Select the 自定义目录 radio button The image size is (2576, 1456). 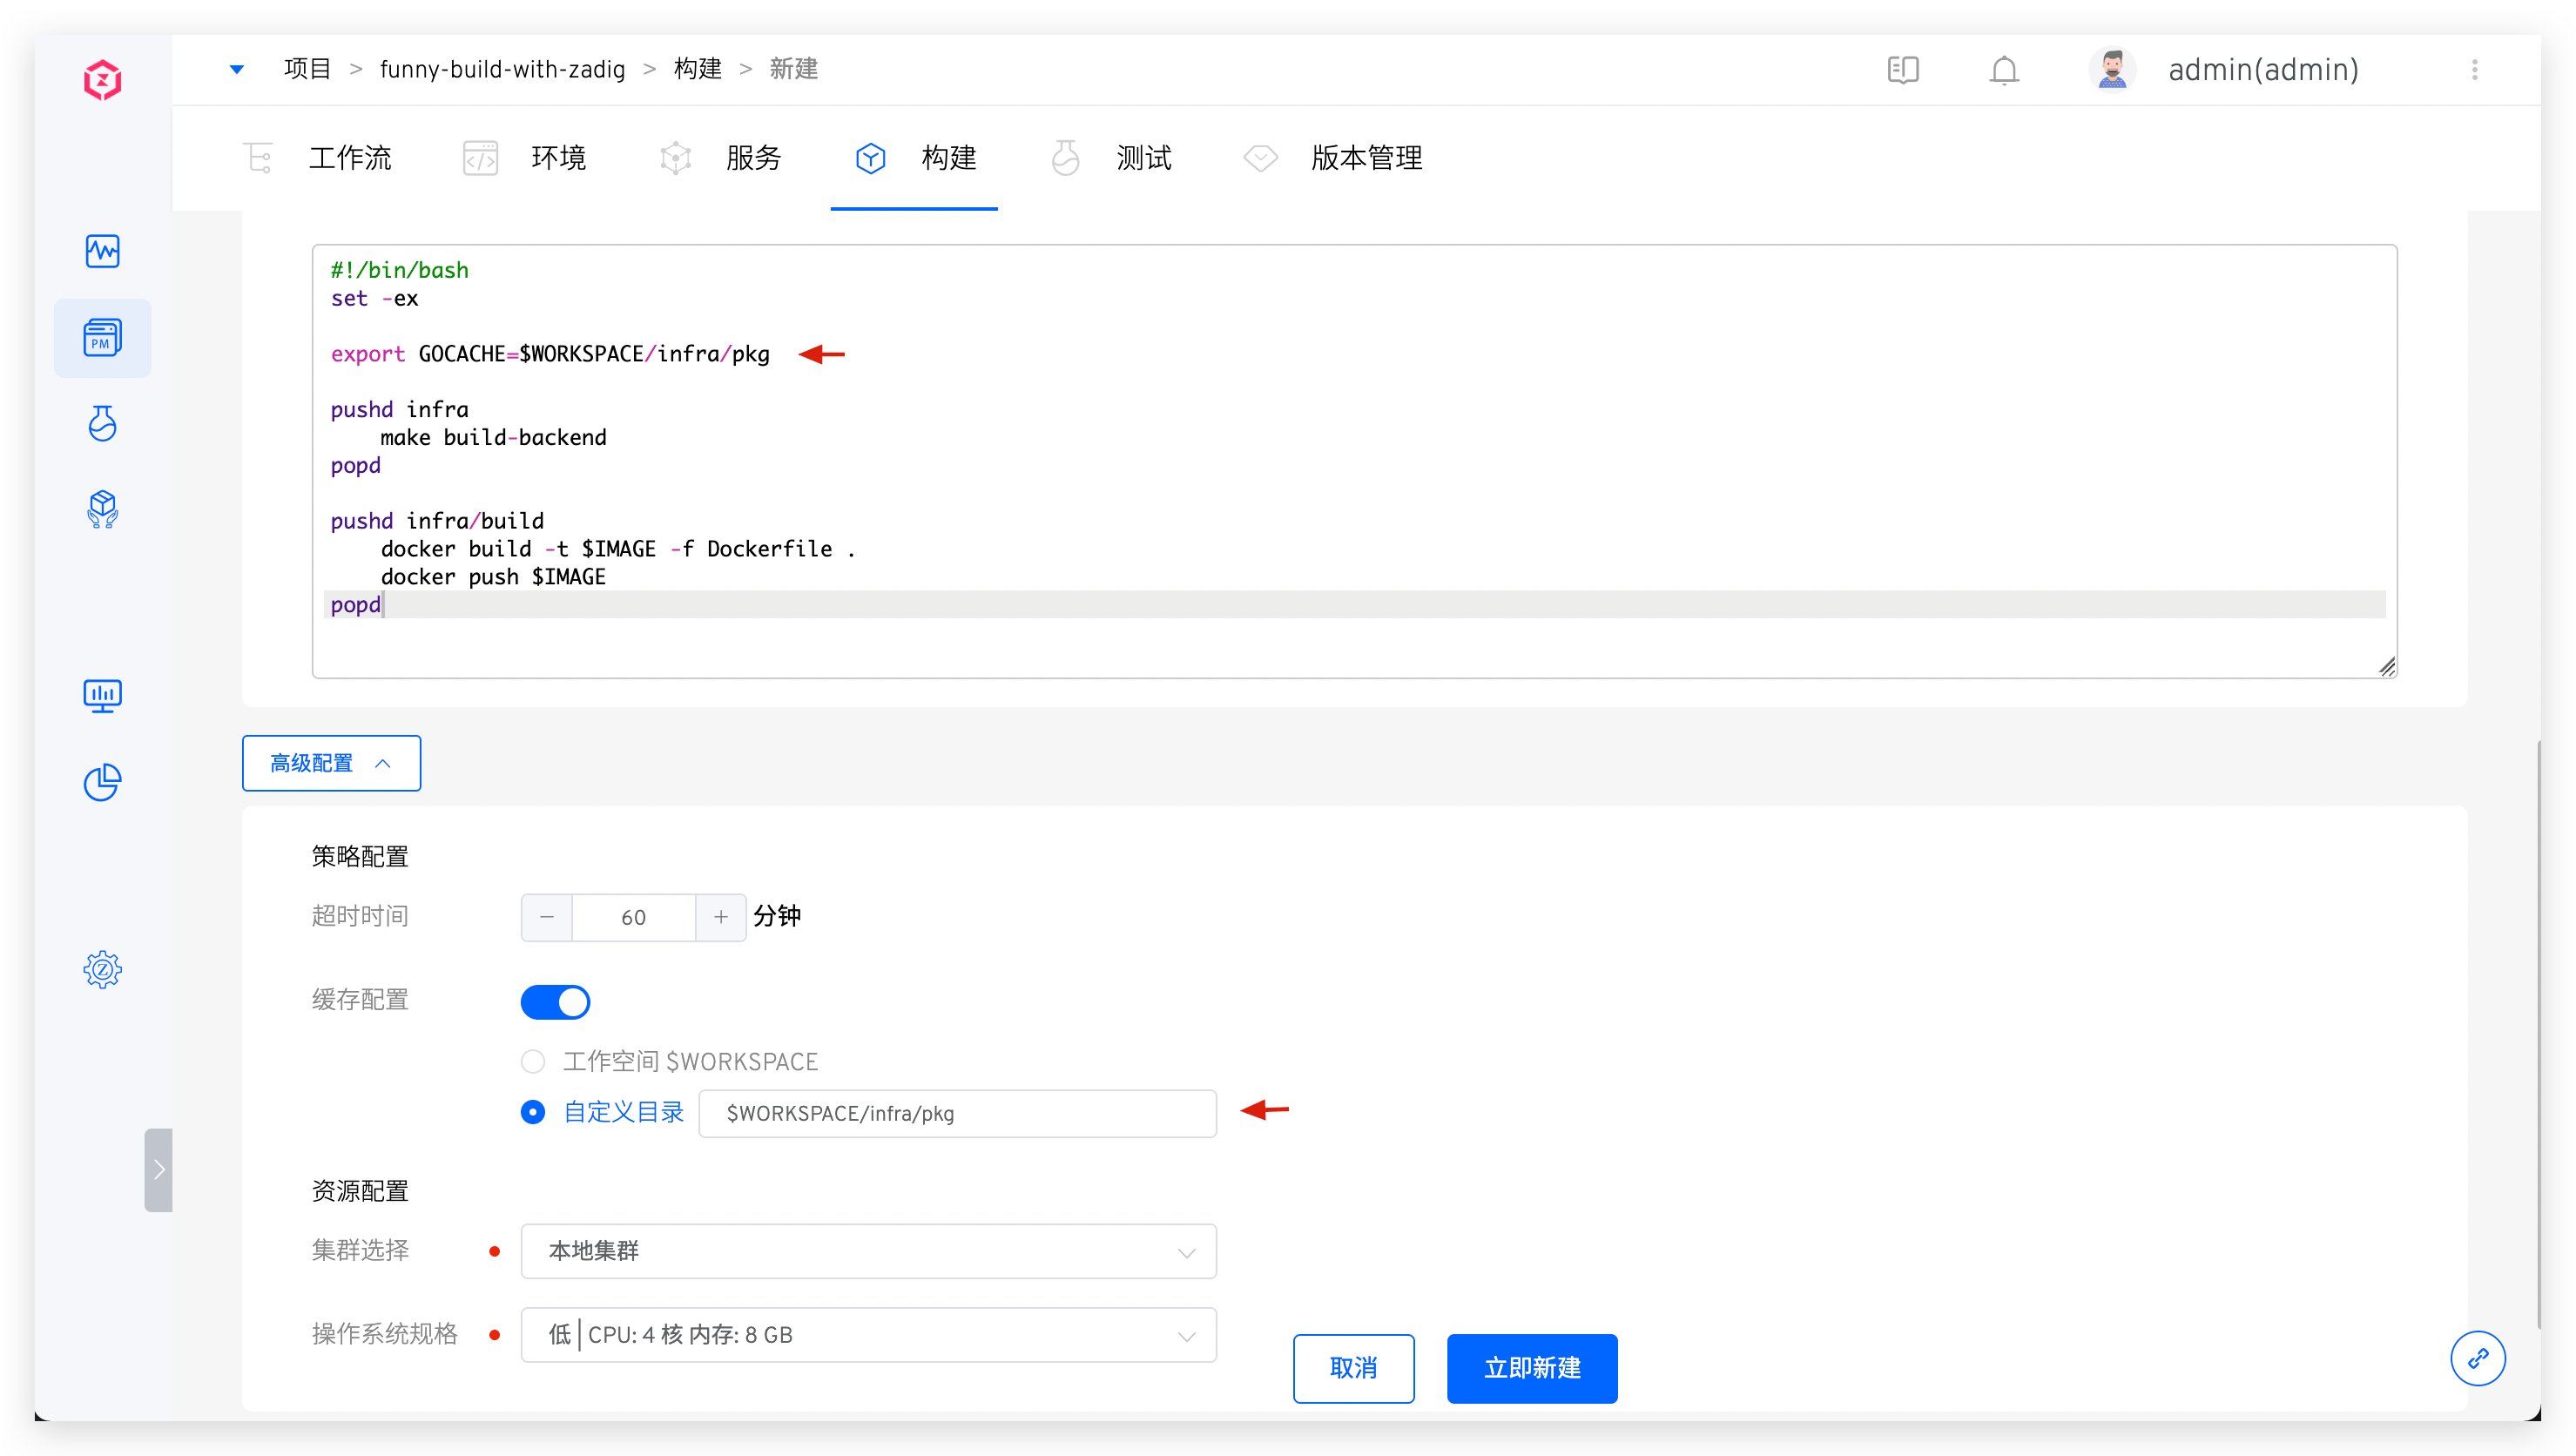pyautogui.click(x=533, y=1112)
